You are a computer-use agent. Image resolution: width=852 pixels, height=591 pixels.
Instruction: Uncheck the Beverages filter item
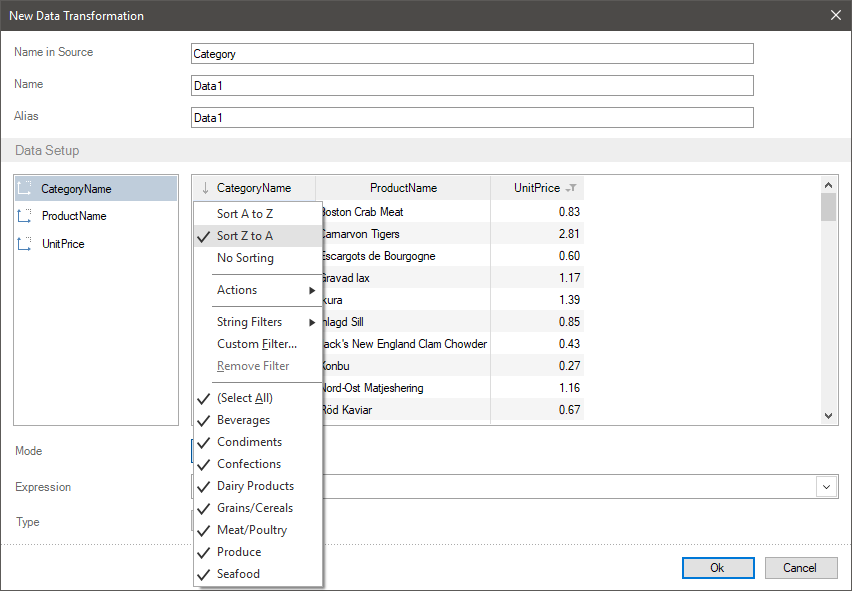pos(243,420)
